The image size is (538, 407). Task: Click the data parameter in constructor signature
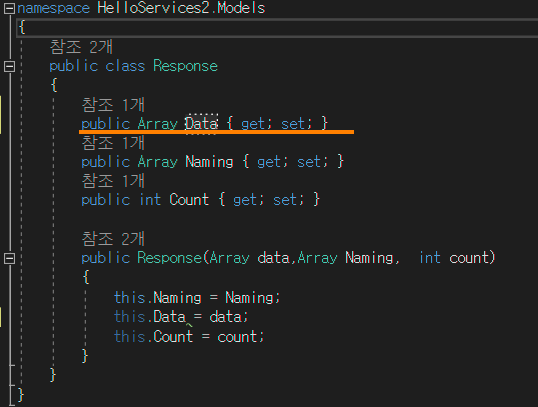[273, 258]
